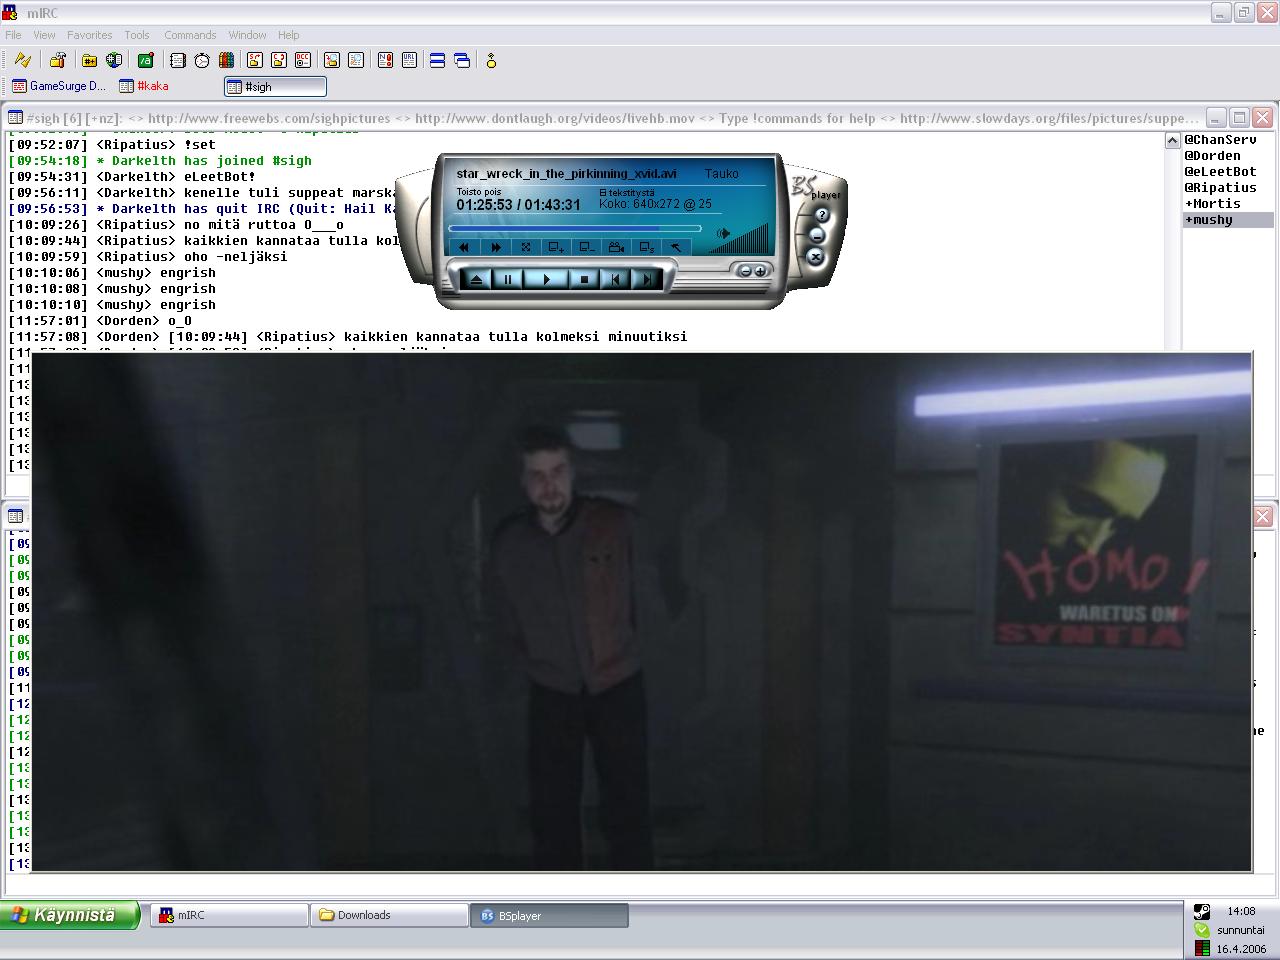The image size is (1280, 960).
Task: Click the mIRC Connect lightning toolbar icon
Action: point(22,60)
